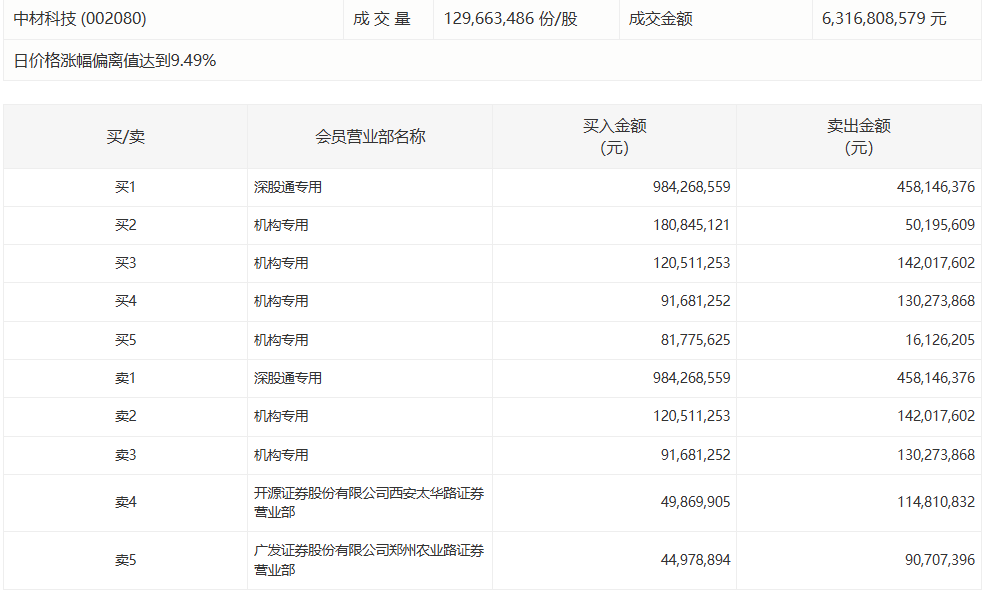The height and width of the screenshot is (594, 984).
Task: Select the 买3 row label
Action: [x=125, y=263]
